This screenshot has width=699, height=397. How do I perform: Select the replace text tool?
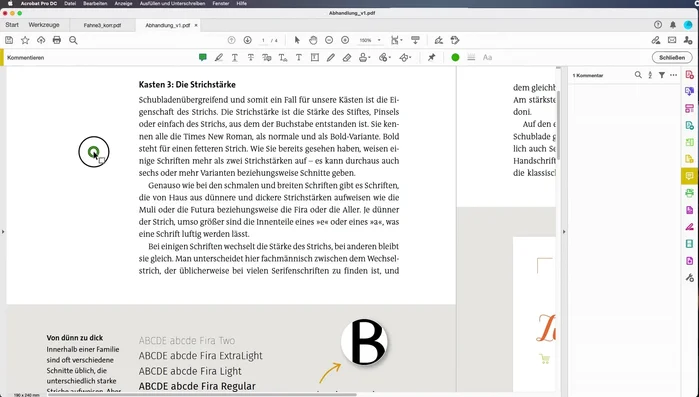tap(267, 57)
